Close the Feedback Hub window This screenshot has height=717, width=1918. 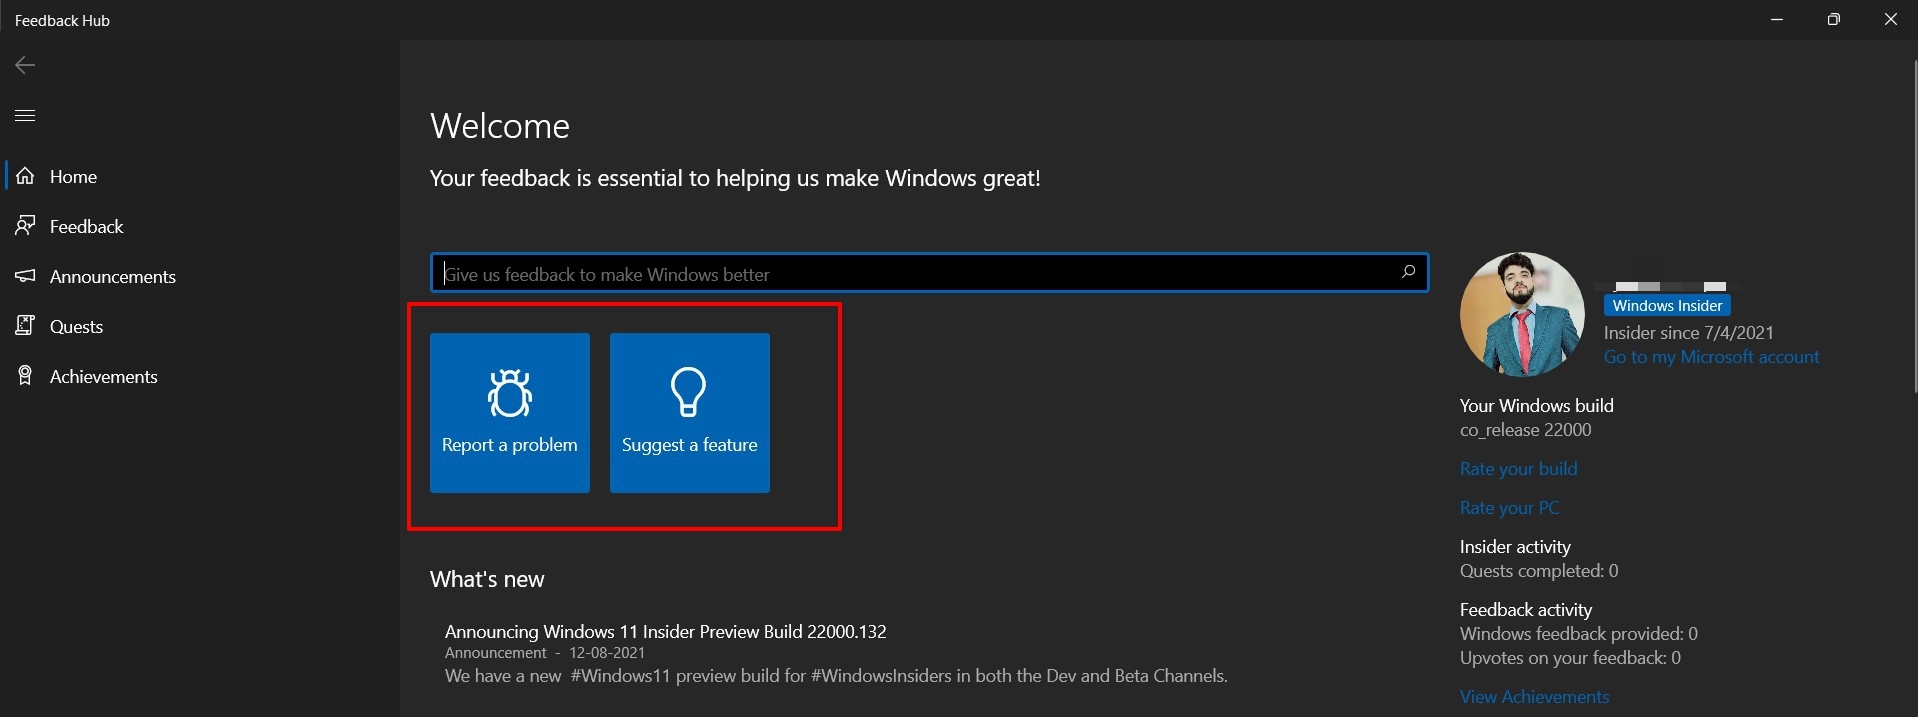click(x=1890, y=19)
